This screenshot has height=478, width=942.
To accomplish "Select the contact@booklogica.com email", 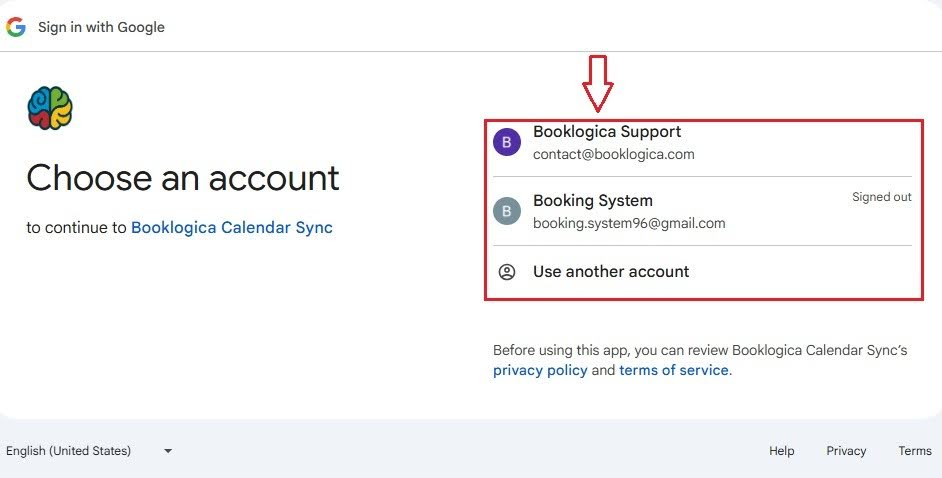I will click(x=613, y=154).
